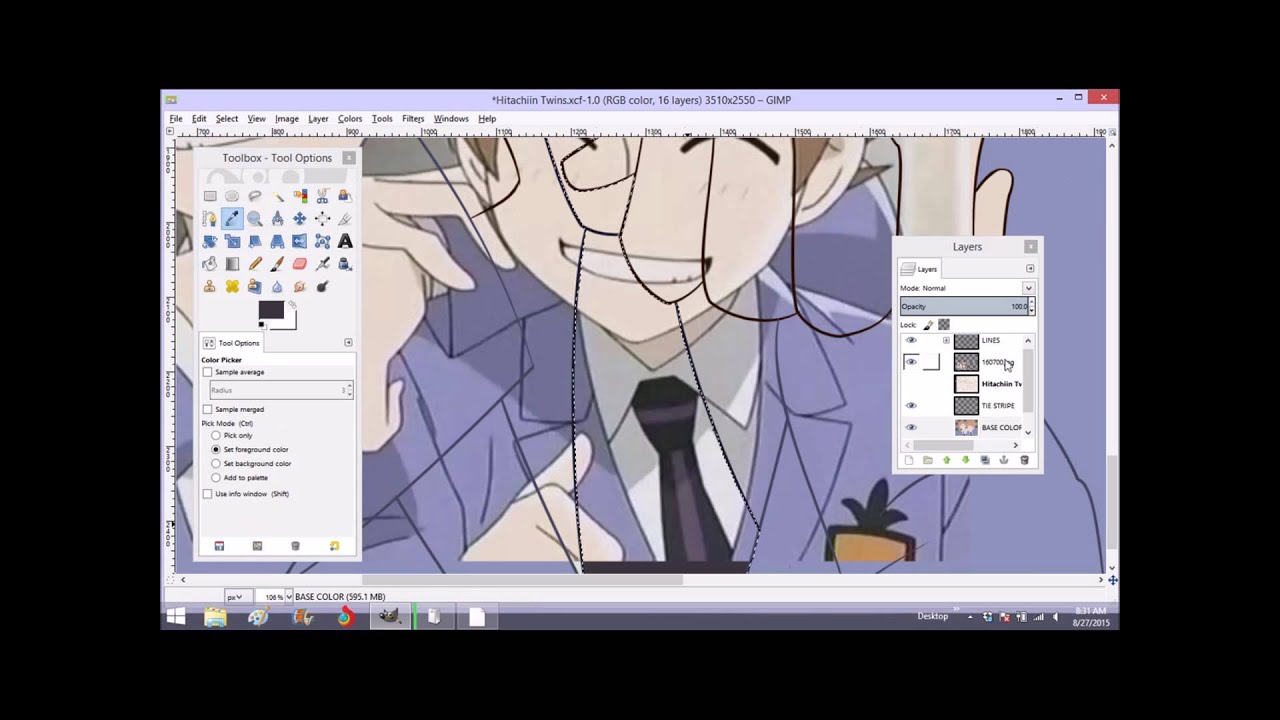
Task: Select the Move tool
Action: [300, 219]
